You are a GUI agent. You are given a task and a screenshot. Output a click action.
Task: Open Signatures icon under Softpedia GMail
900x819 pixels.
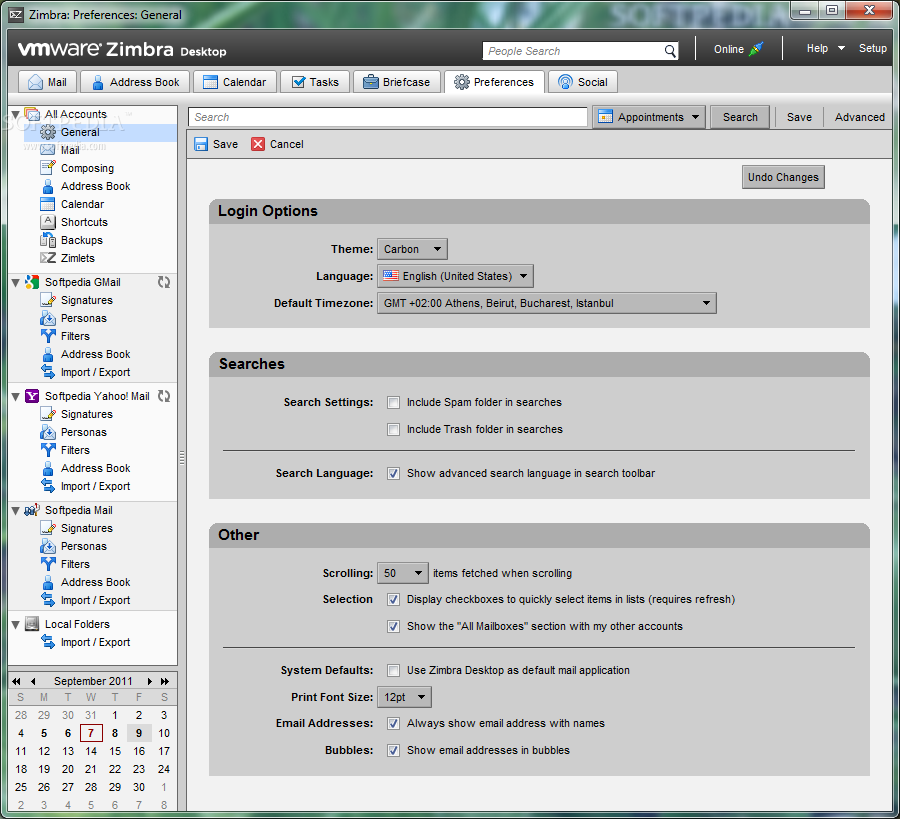[x=48, y=300]
